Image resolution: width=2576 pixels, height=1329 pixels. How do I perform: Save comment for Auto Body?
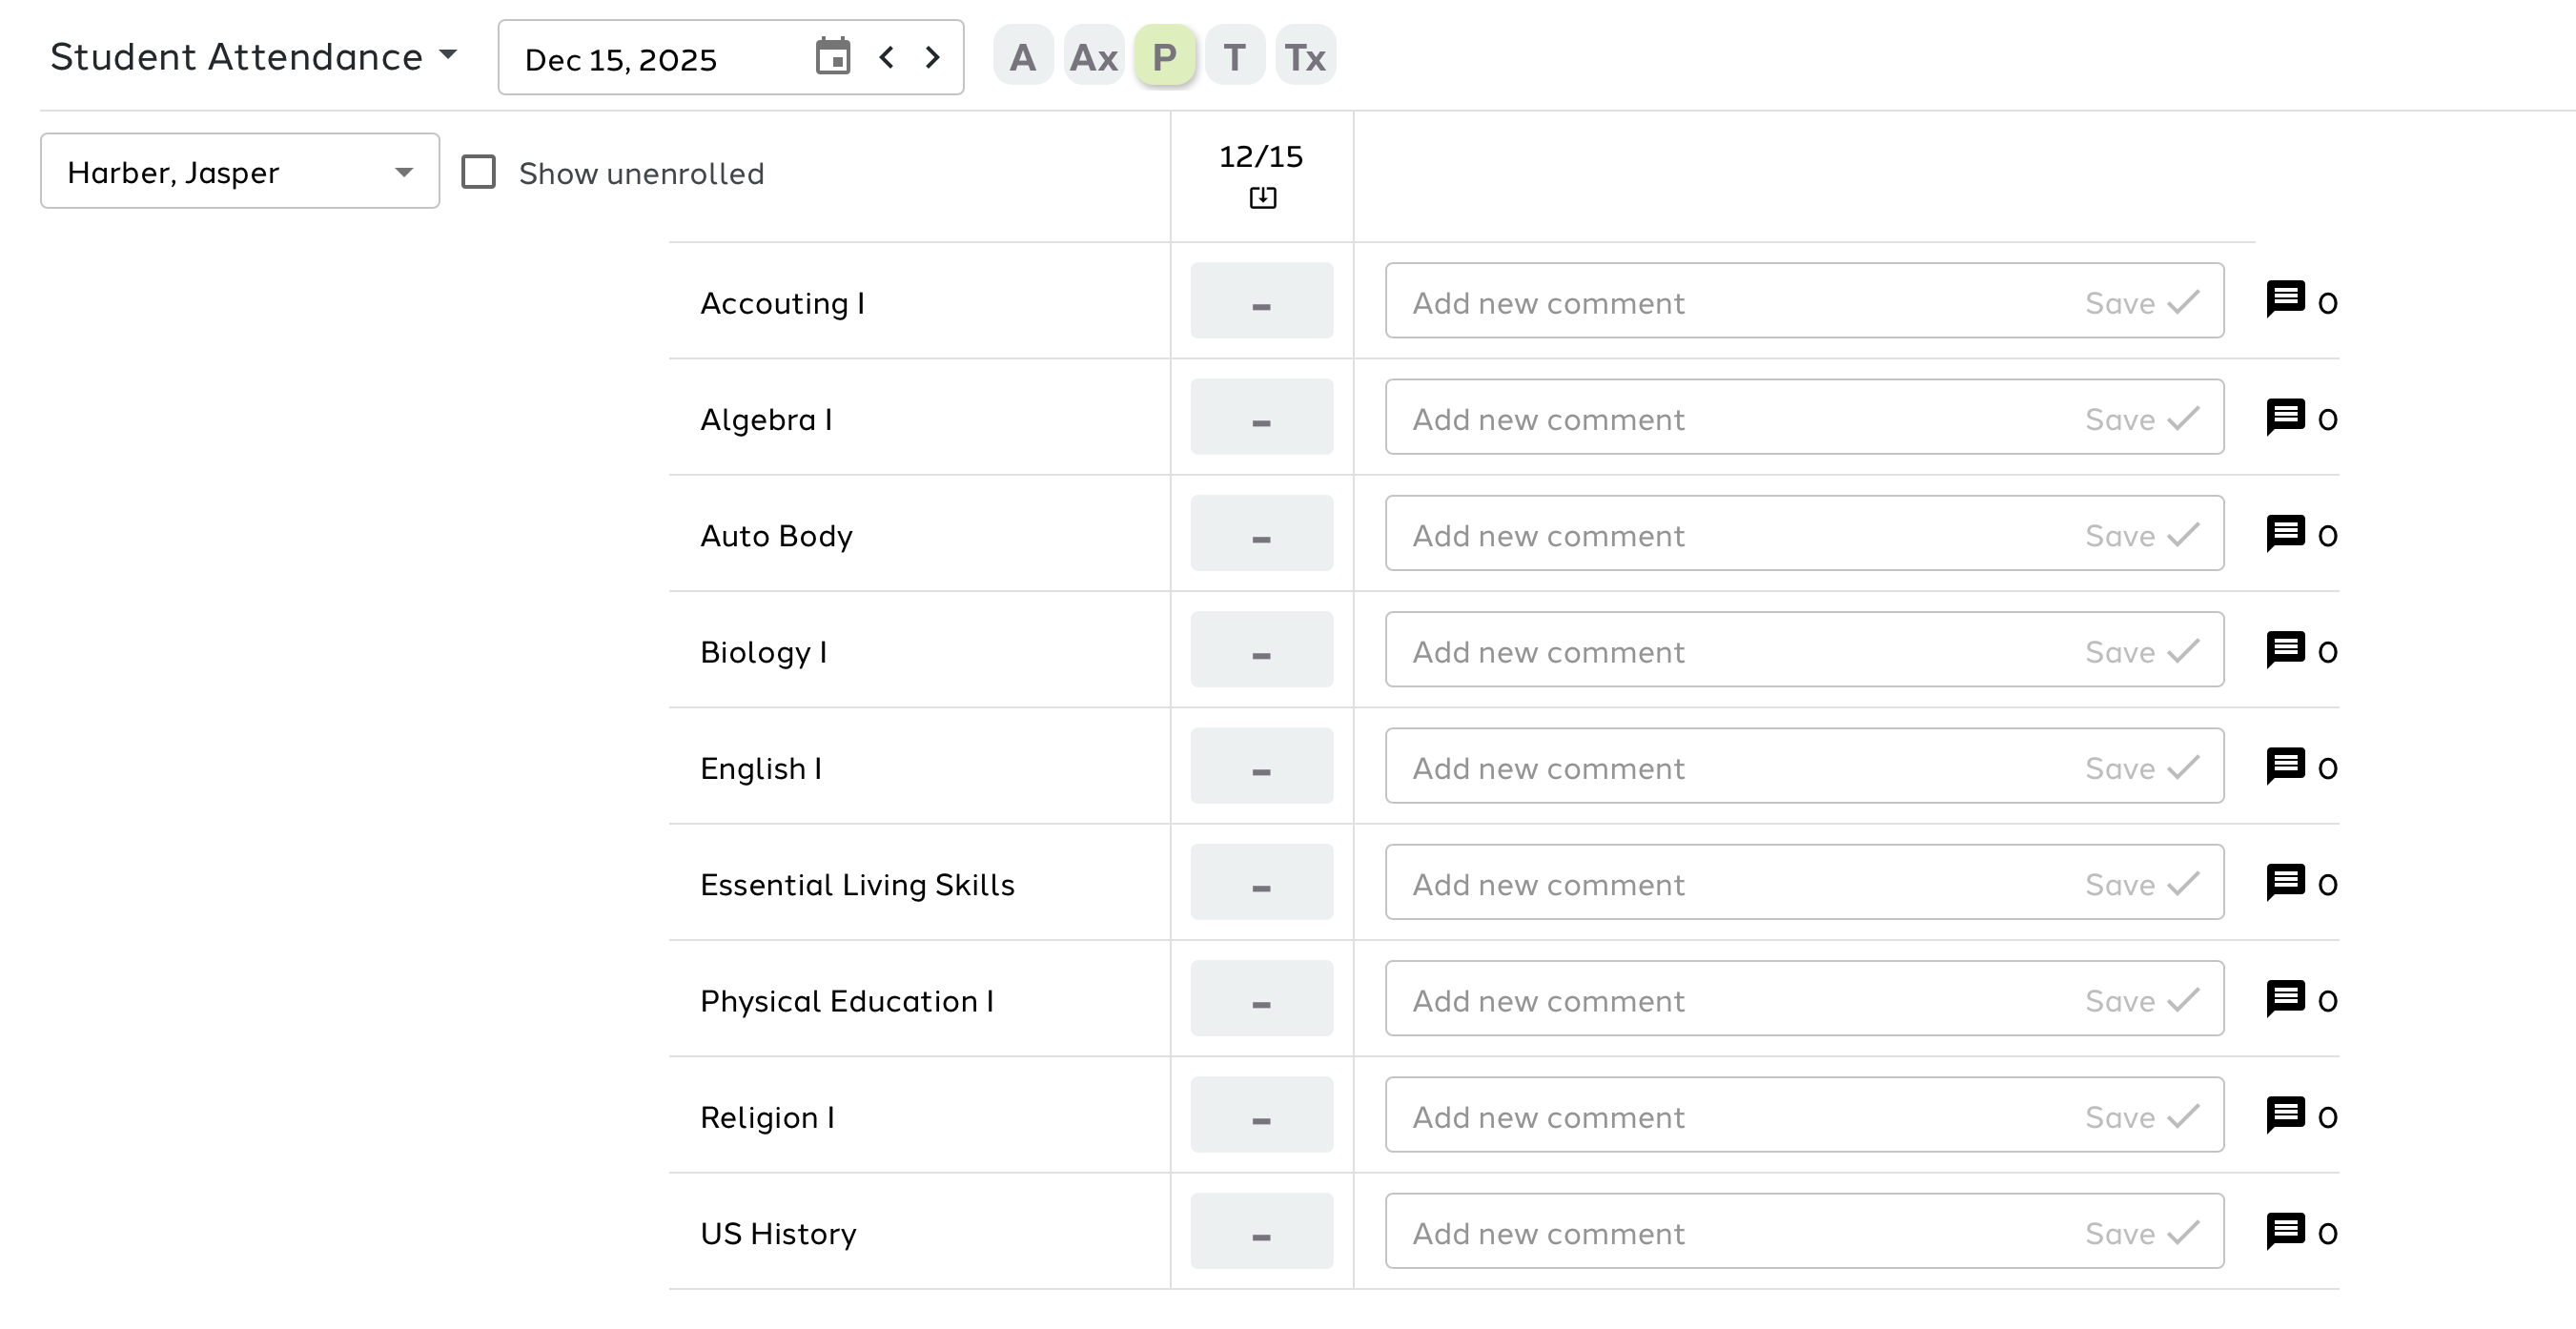[2141, 535]
